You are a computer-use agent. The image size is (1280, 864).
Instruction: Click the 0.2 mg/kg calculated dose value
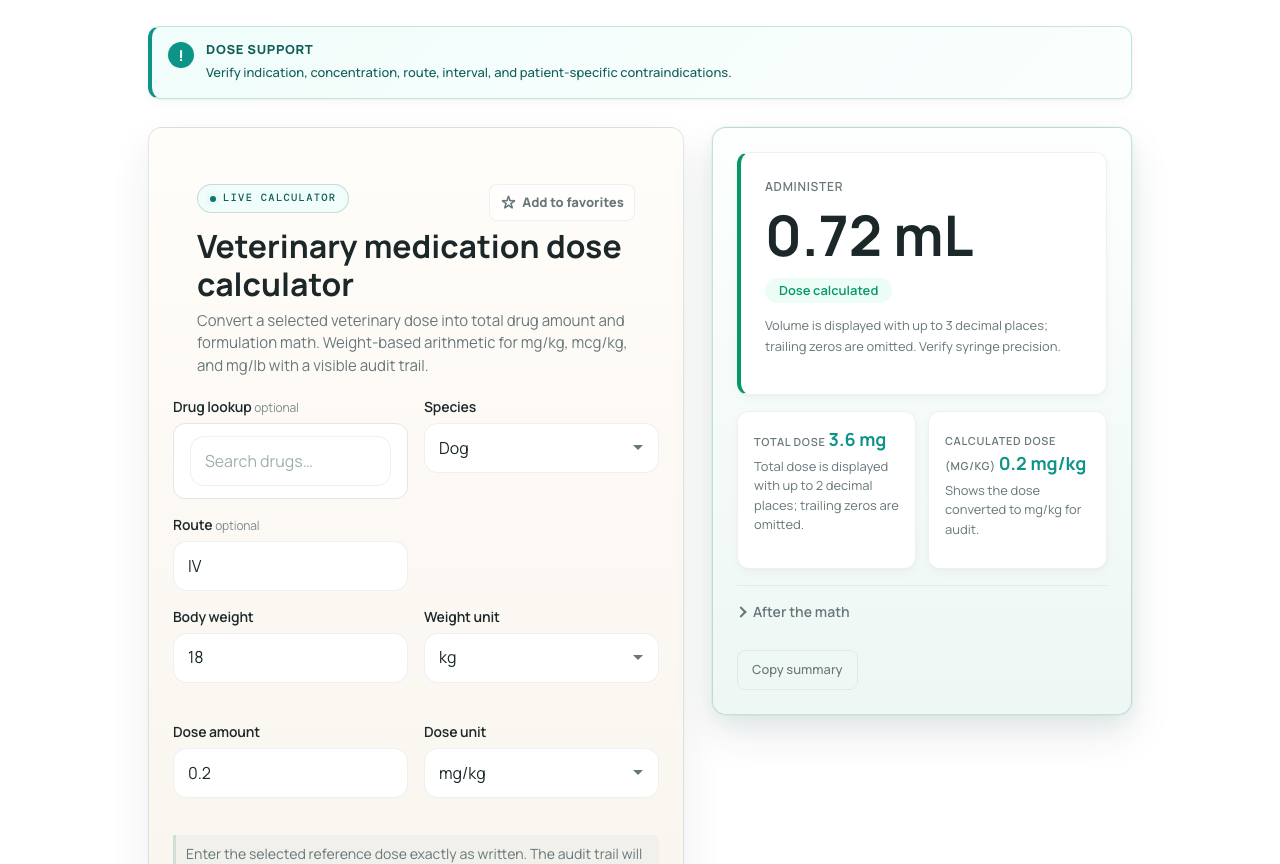coord(1042,464)
